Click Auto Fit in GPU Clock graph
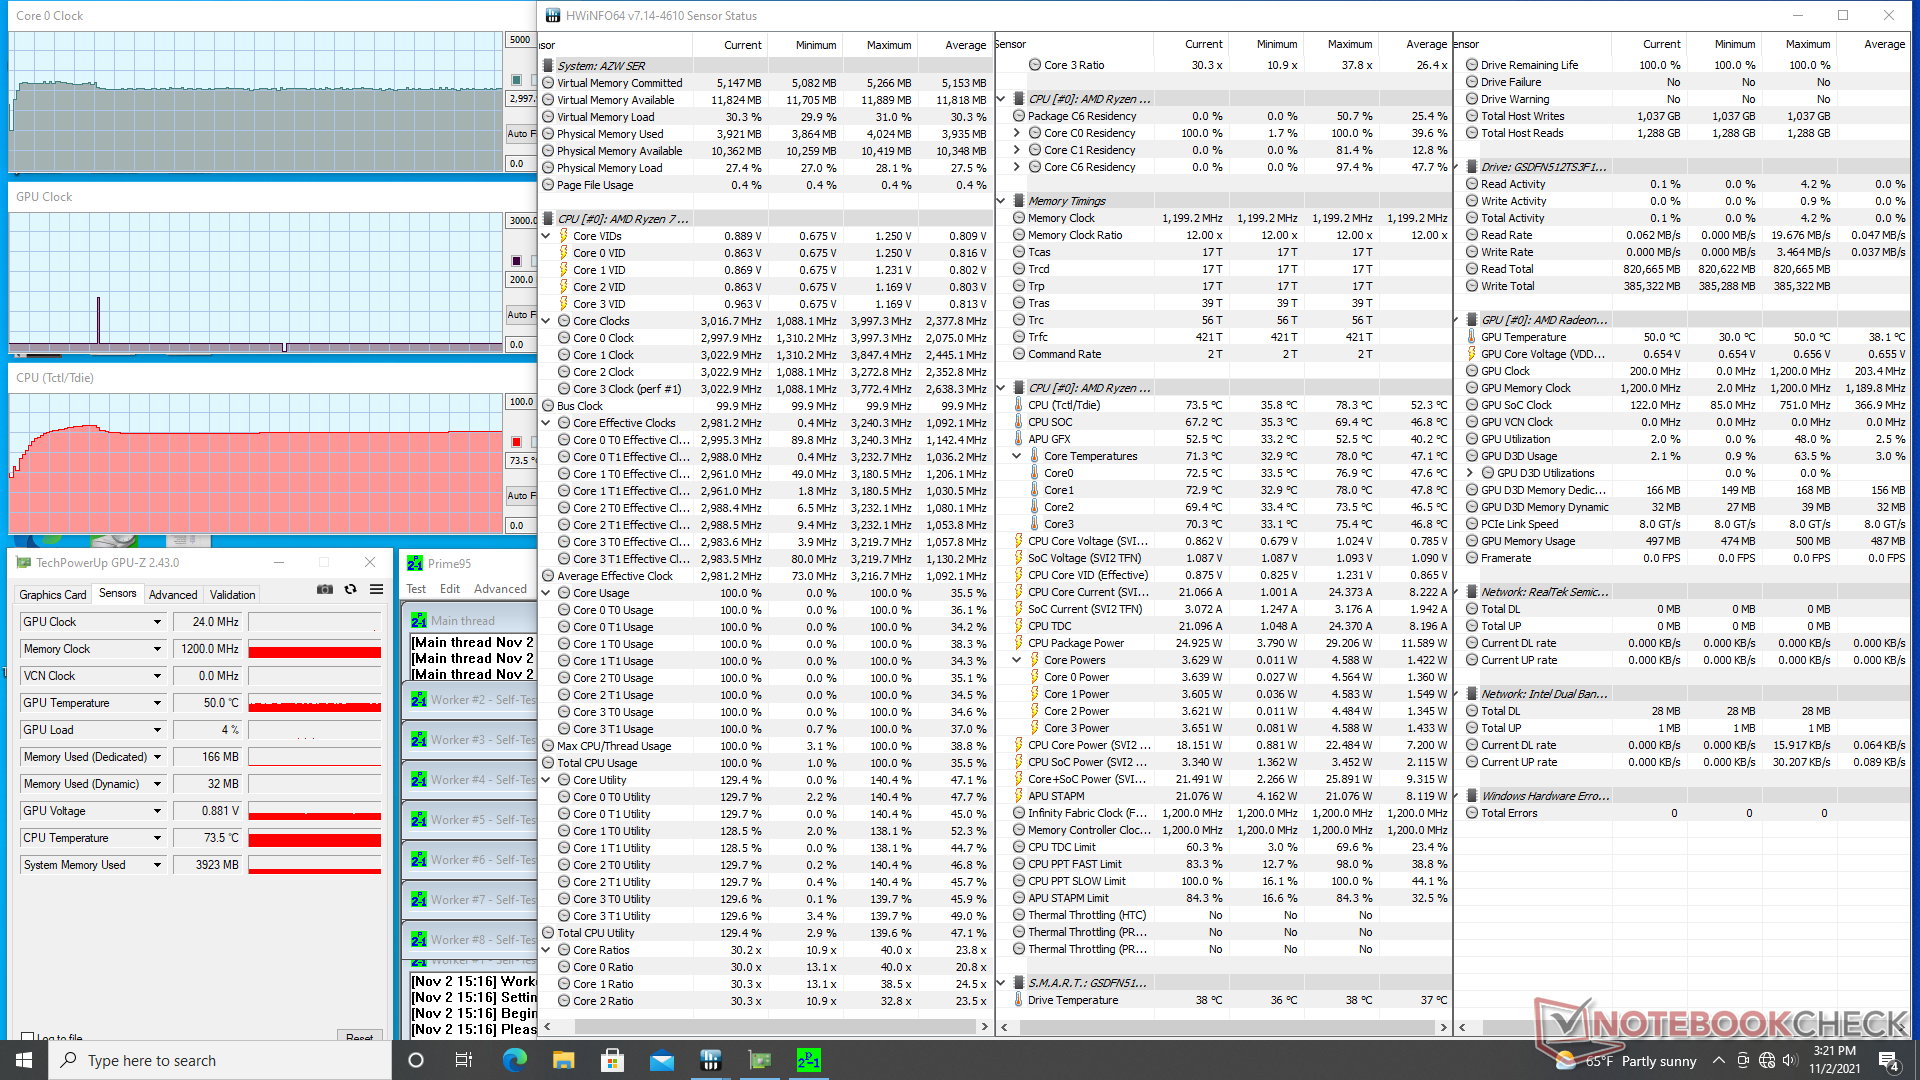1920x1080 pixels. point(520,314)
